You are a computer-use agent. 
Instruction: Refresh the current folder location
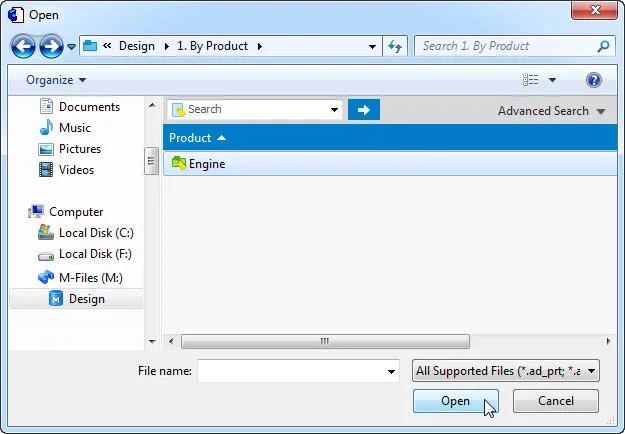pyautogui.click(x=395, y=46)
